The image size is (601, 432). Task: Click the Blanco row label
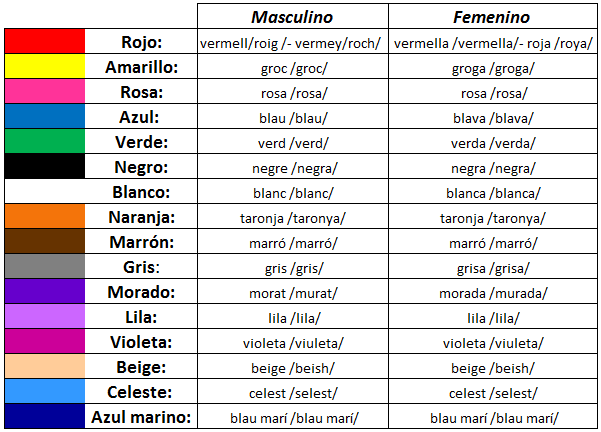click(141, 192)
